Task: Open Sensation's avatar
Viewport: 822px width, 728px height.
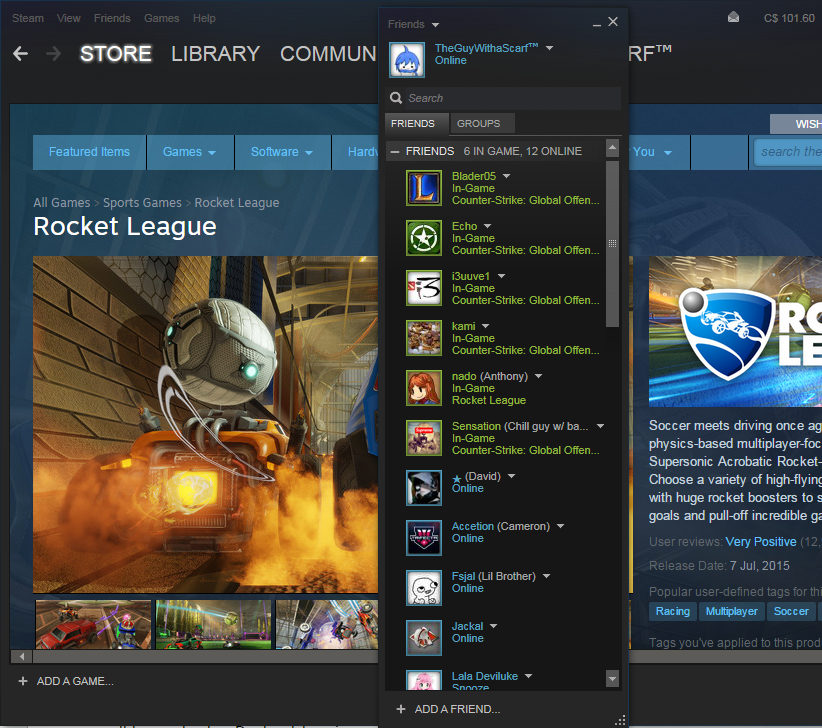Action: (x=424, y=438)
